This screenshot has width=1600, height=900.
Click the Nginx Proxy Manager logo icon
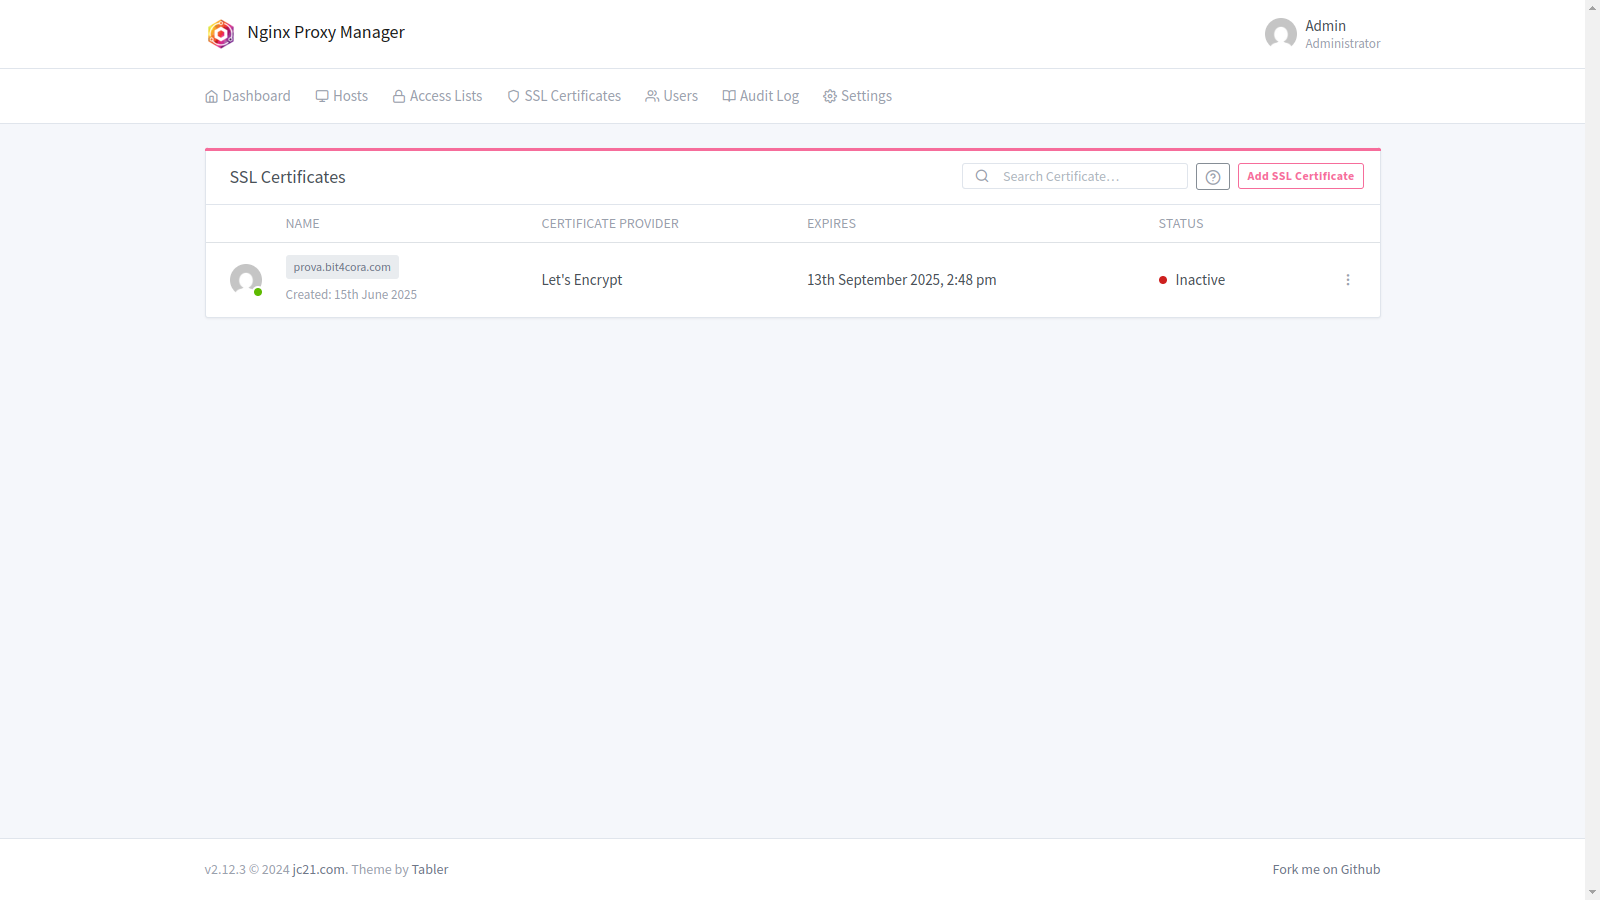pyautogui.click(x=221, y=33)
